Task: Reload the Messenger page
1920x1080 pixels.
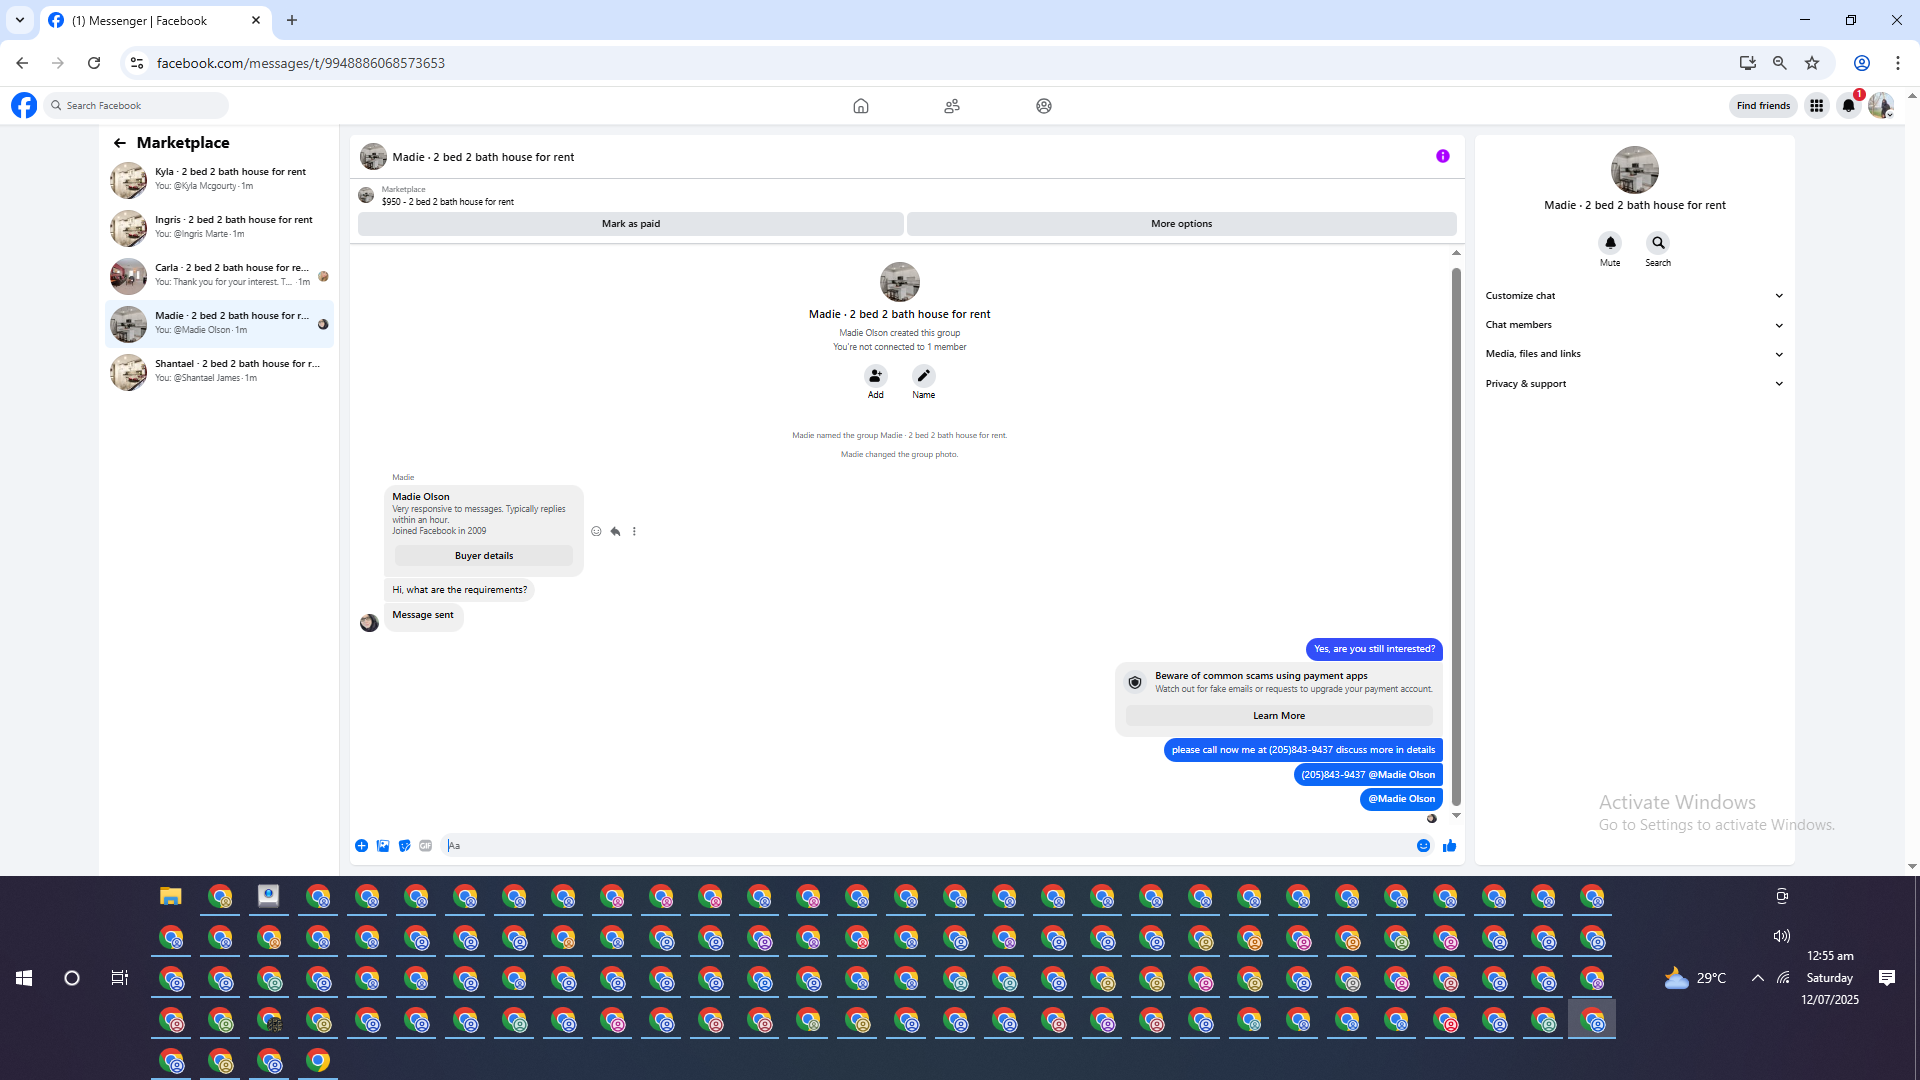Action: [x=94, y=63]
